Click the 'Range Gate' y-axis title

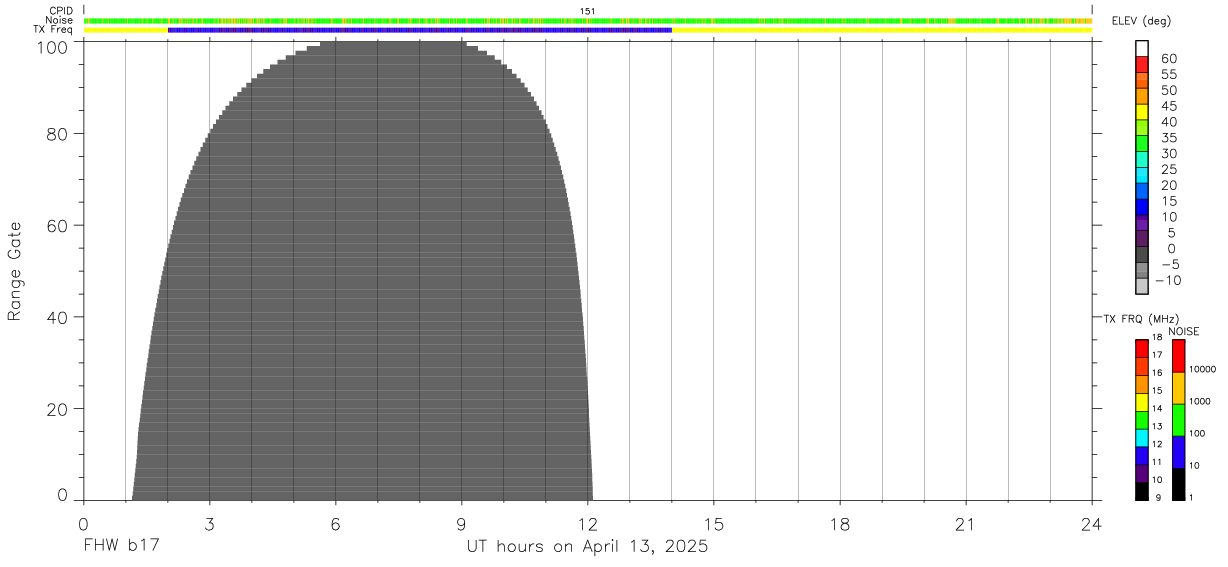point(15,271)
